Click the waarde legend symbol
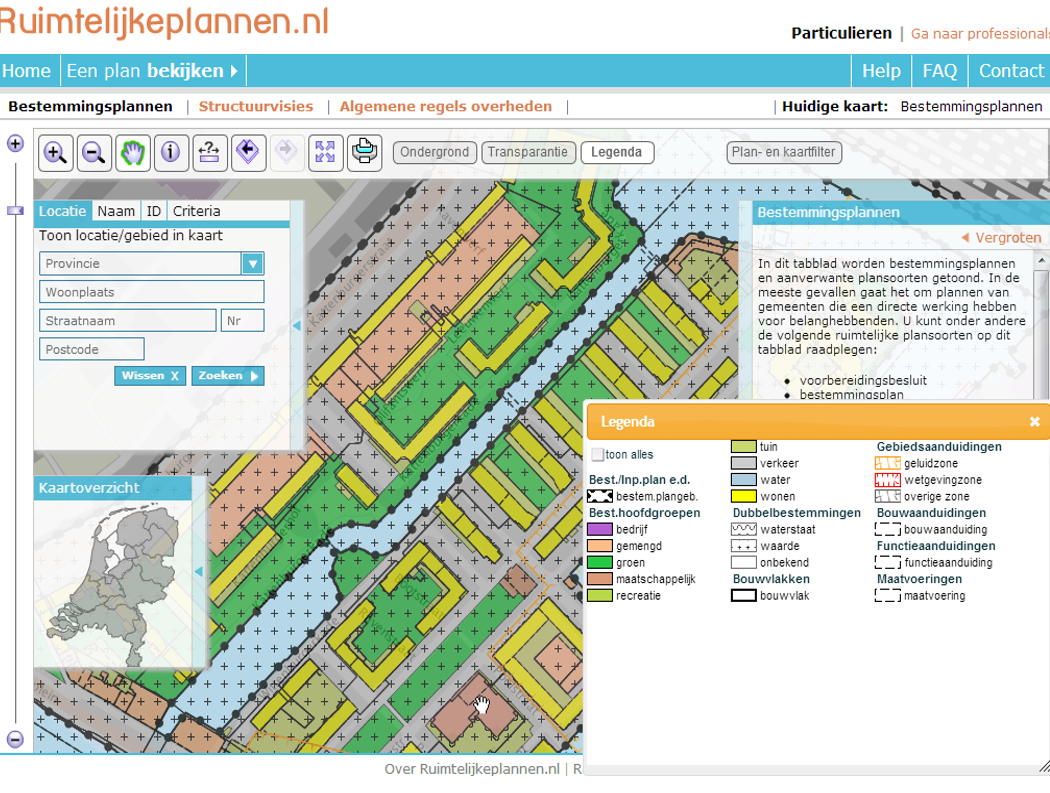This screenshot has height=793, width=1050. click(x=743, y=546)
